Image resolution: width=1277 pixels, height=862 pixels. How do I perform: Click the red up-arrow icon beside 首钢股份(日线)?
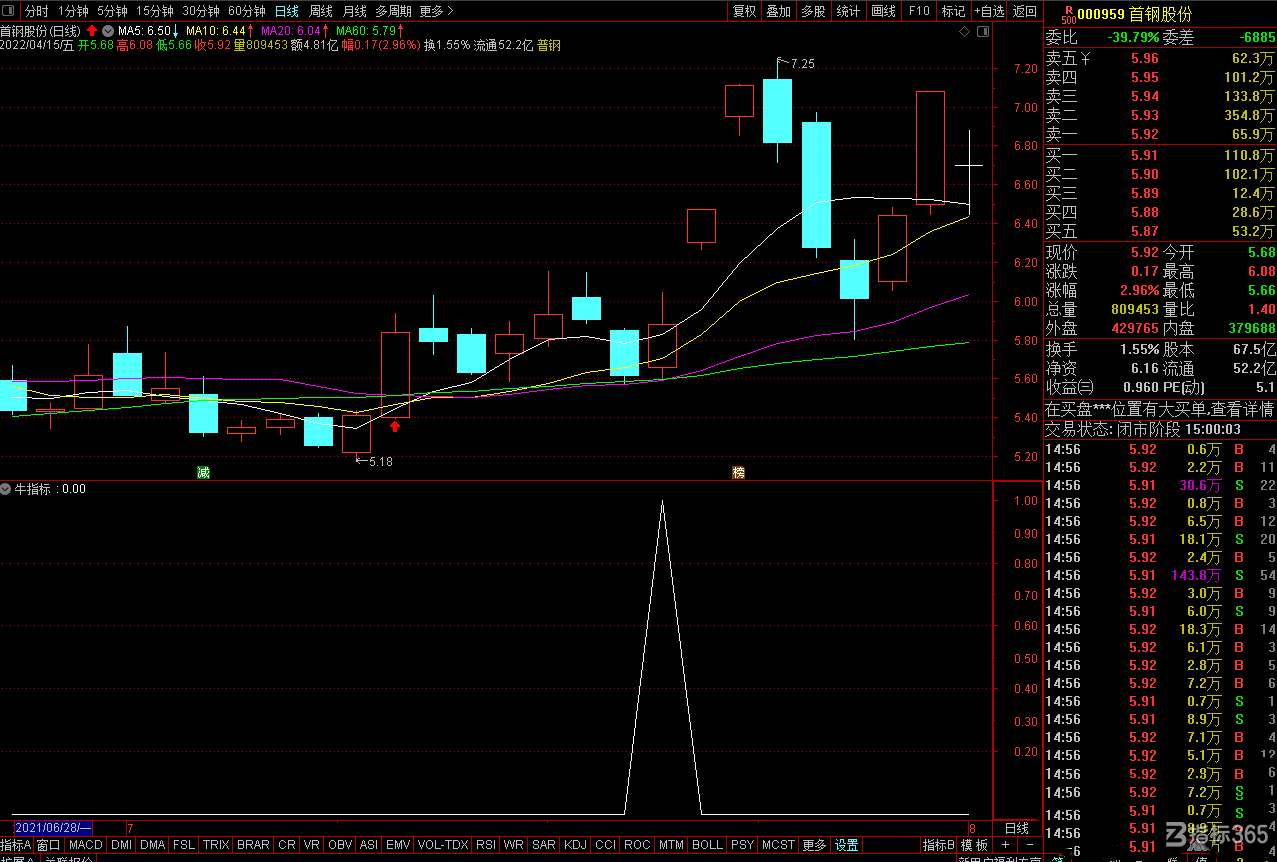[92, 30]
